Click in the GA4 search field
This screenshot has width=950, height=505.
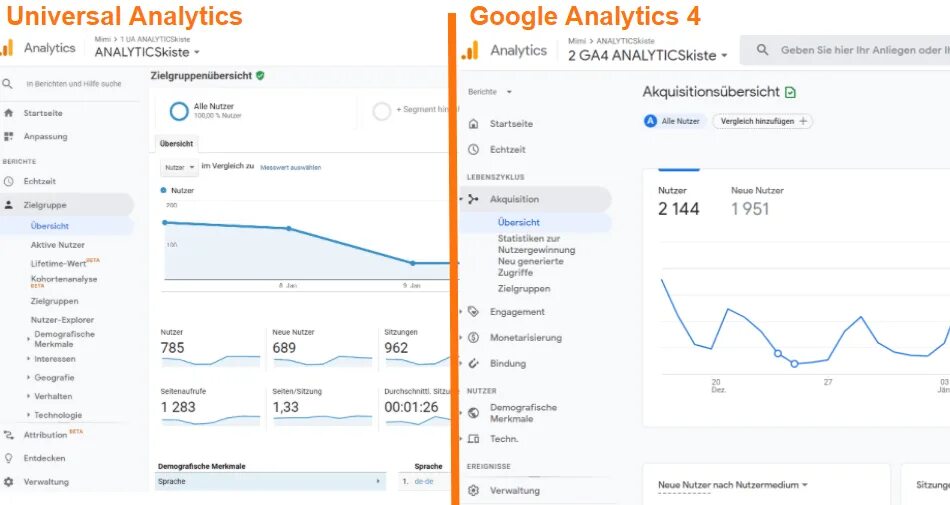pos(845,50)
